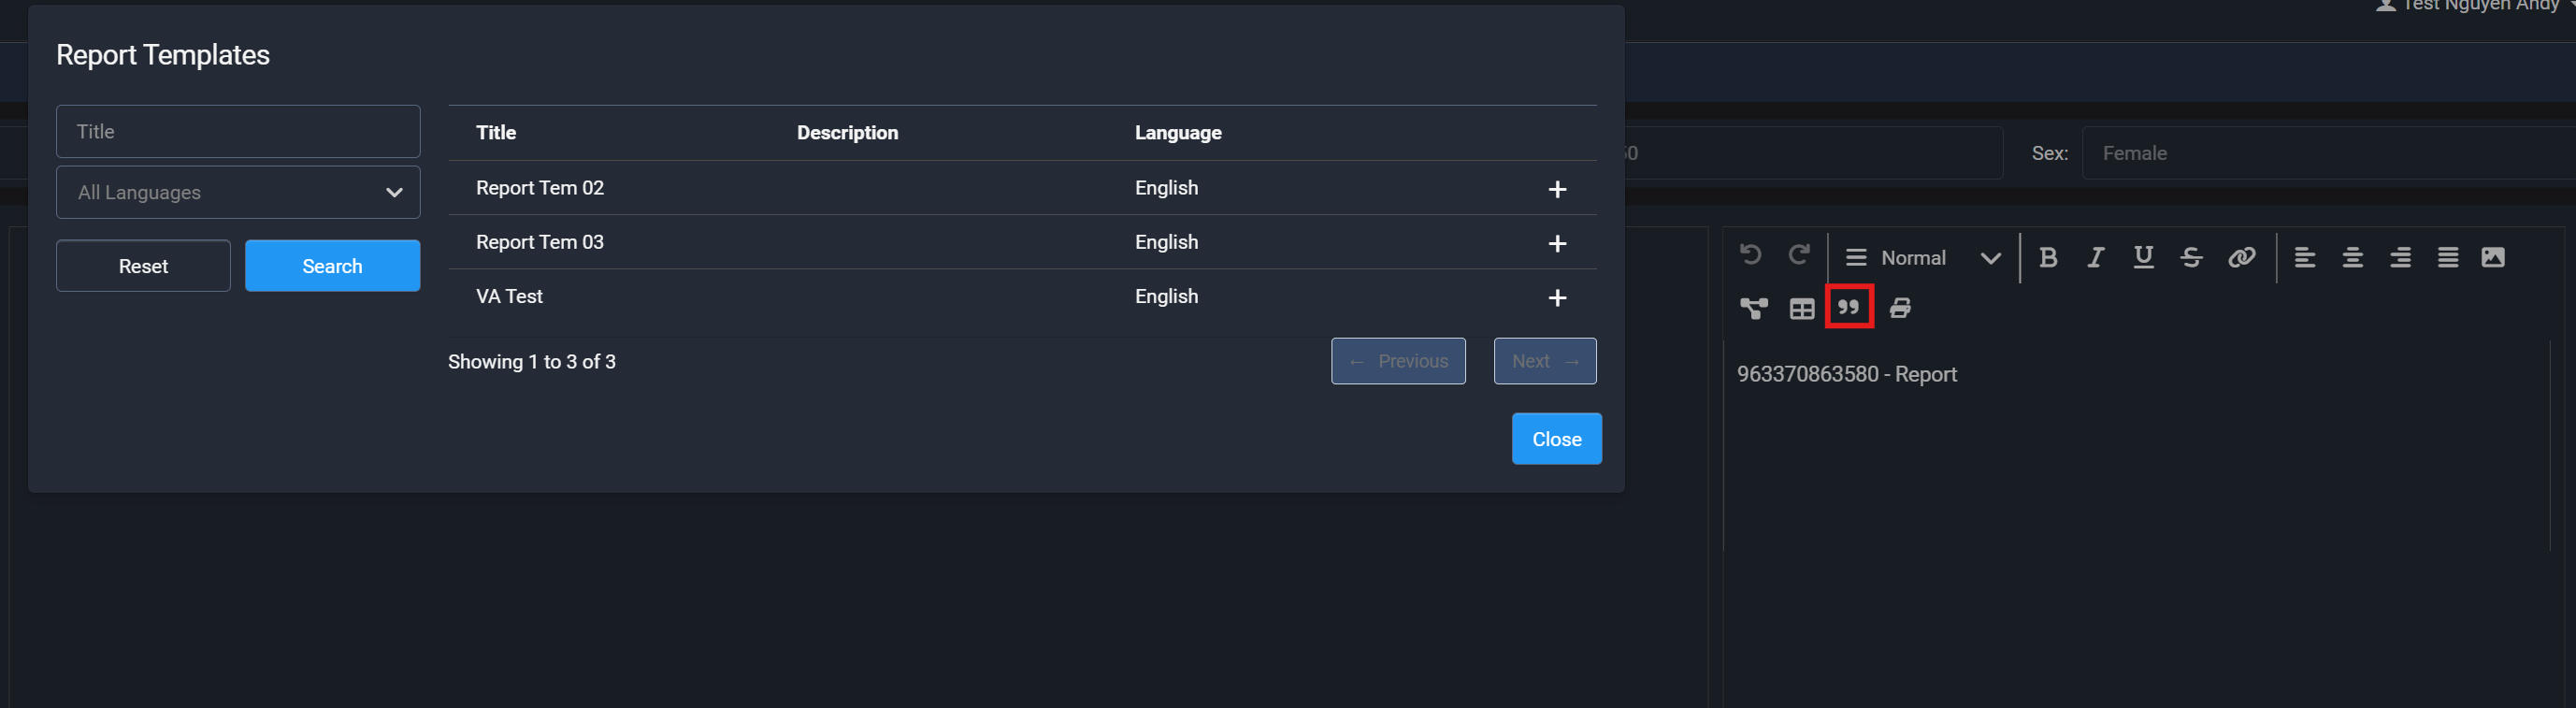2576x708 pixels.
Task: Add the Report Tem 02 template with plus
Action: pyautogui.click(x=1557, y=189)
